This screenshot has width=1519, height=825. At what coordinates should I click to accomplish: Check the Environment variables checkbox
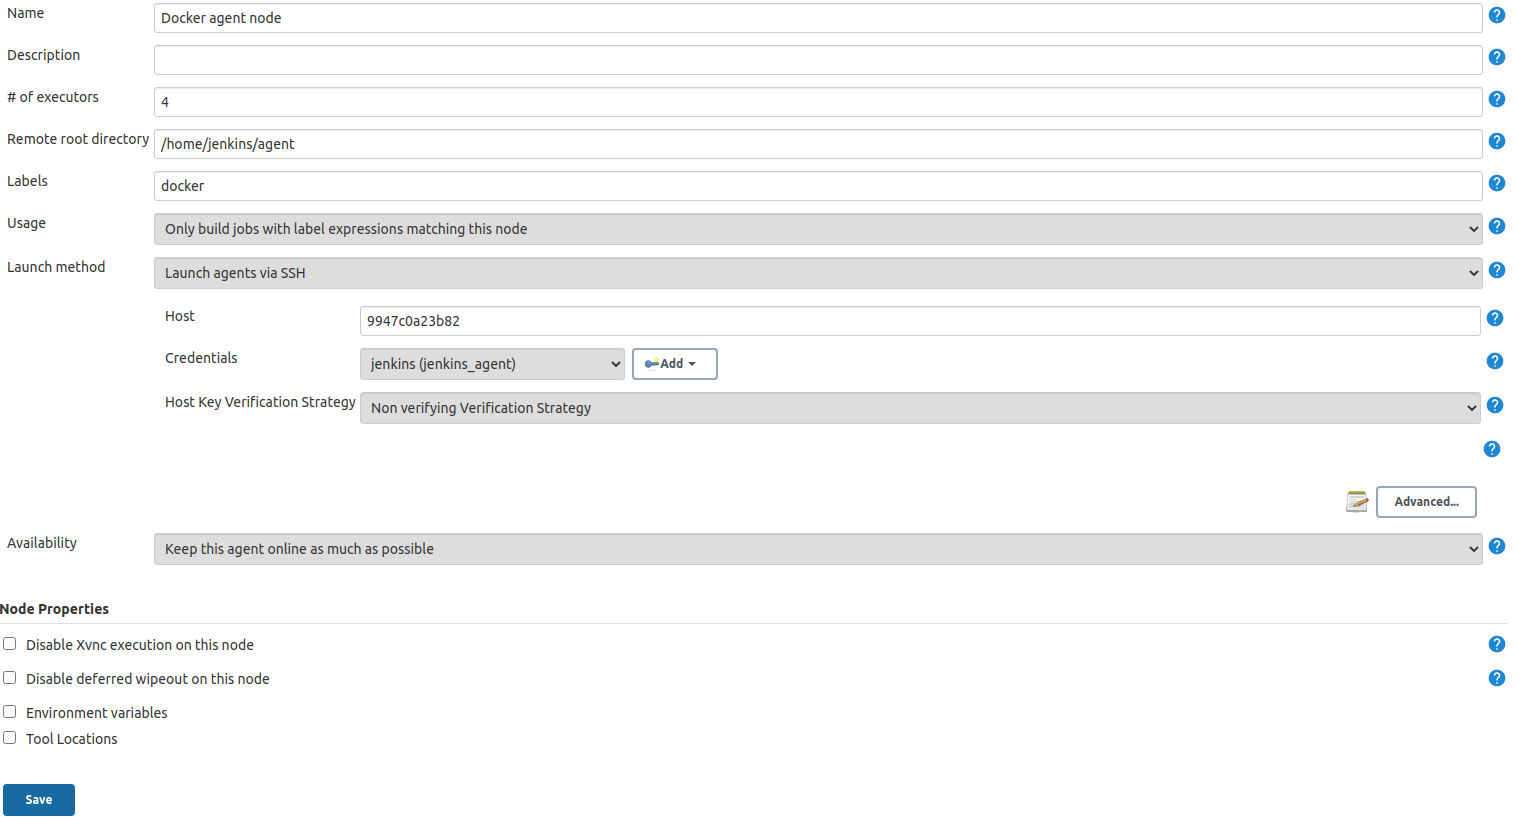(9, 711)
